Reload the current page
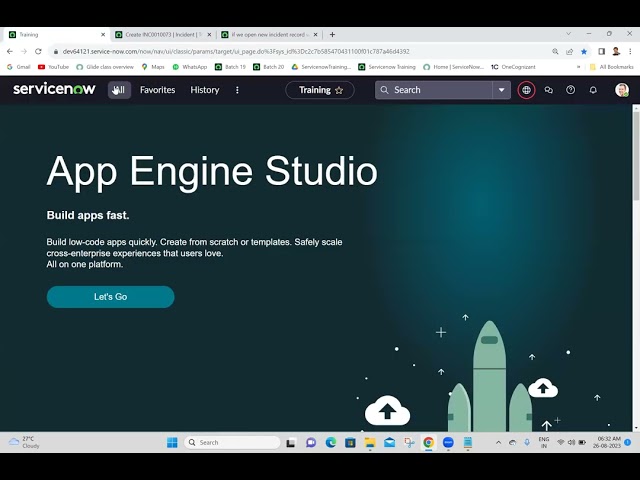This screenshot has width=640, height=480. point(38,51)
